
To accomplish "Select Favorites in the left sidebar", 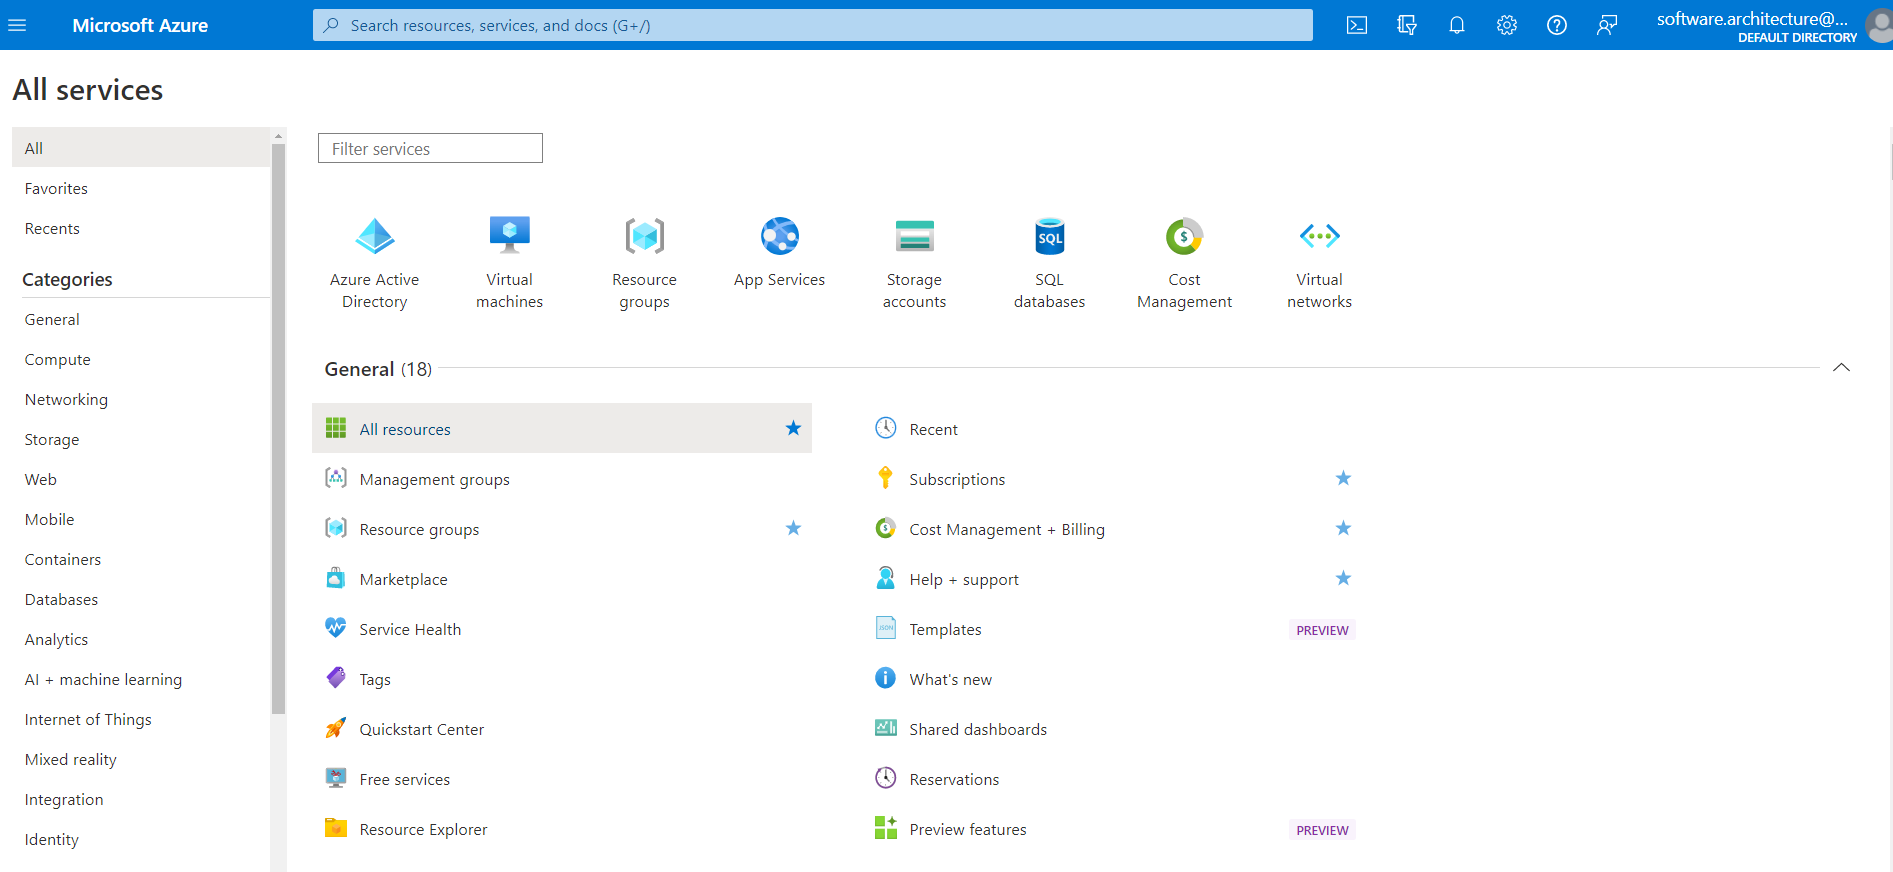I will click(x=56, y=188).
